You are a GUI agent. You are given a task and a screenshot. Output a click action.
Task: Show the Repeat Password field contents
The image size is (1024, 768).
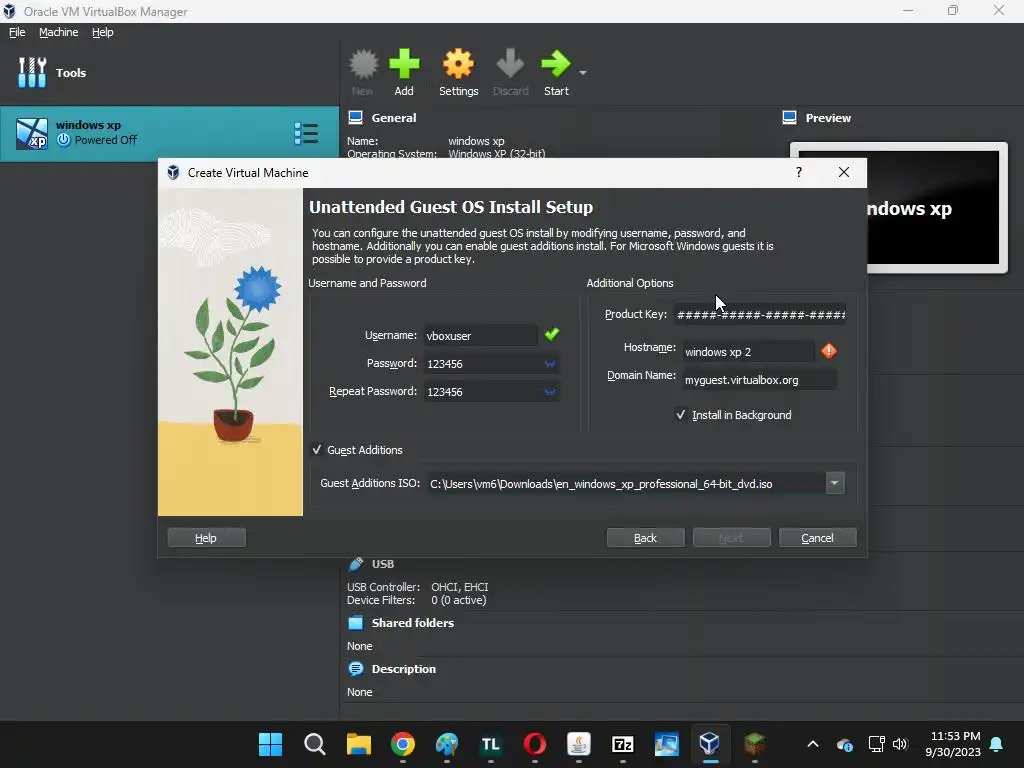click(x=550, y=392)
